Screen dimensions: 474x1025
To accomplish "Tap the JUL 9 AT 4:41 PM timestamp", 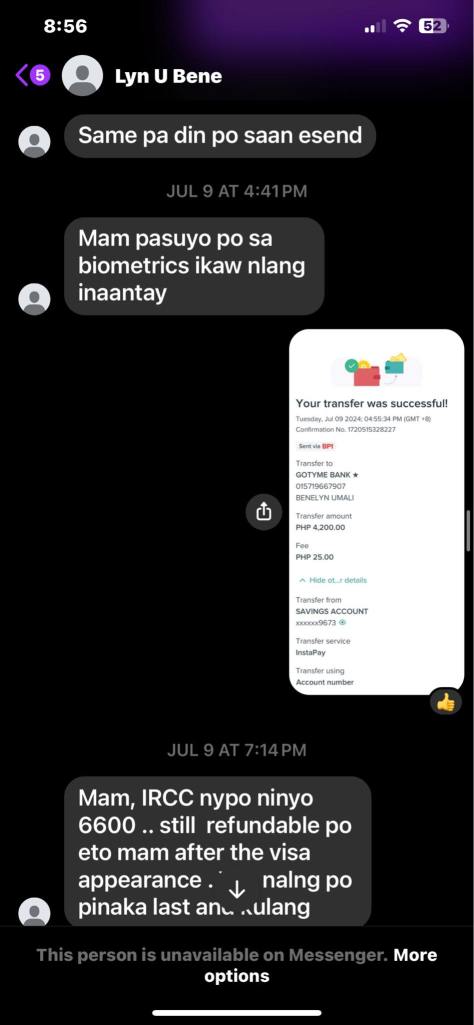I will (x=237, y=191).
